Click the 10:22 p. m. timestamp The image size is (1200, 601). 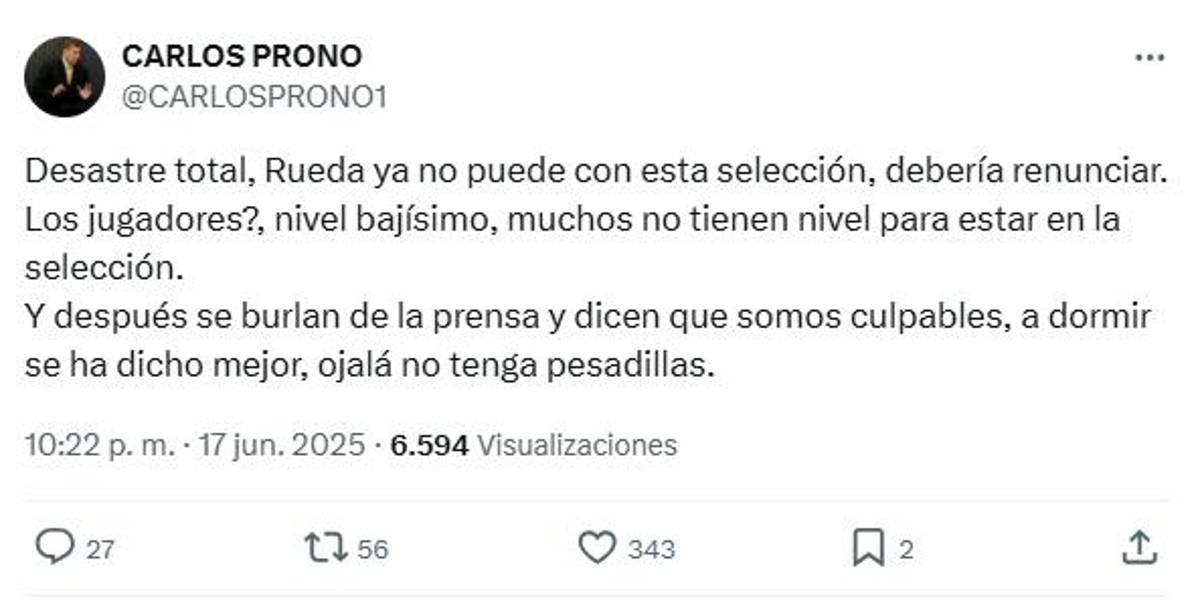point(100,445)
